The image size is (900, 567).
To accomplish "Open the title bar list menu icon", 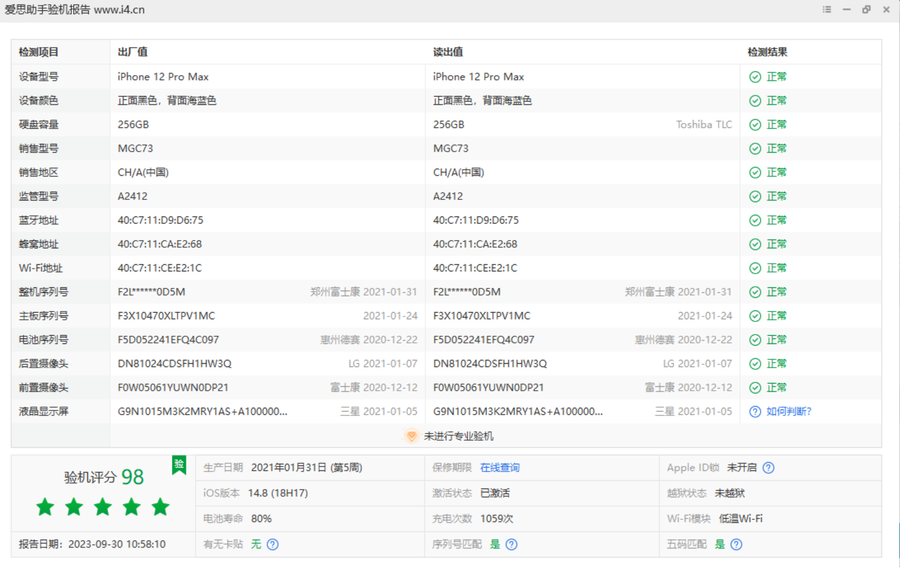I will (x=827, y=9).
